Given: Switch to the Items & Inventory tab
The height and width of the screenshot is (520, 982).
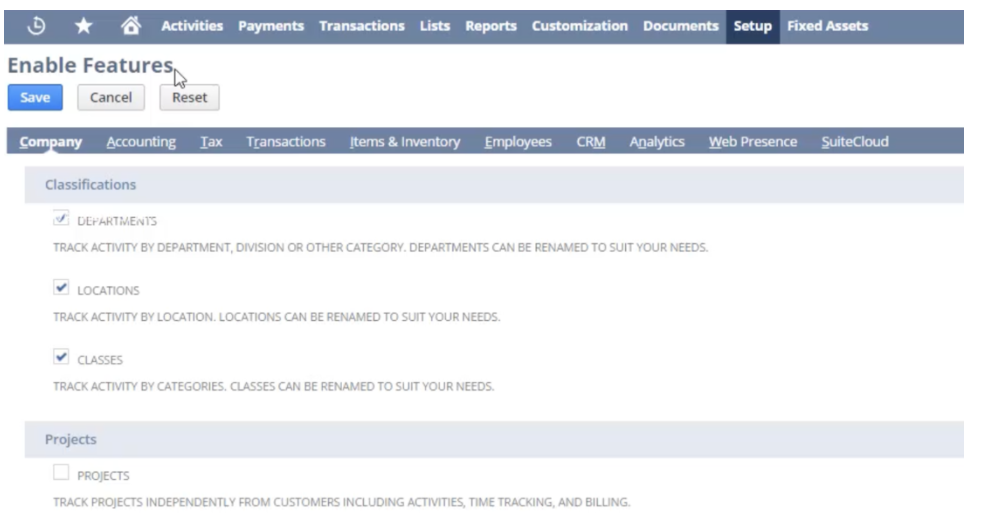Looking at the screenshot, I should tap(404, 142).
